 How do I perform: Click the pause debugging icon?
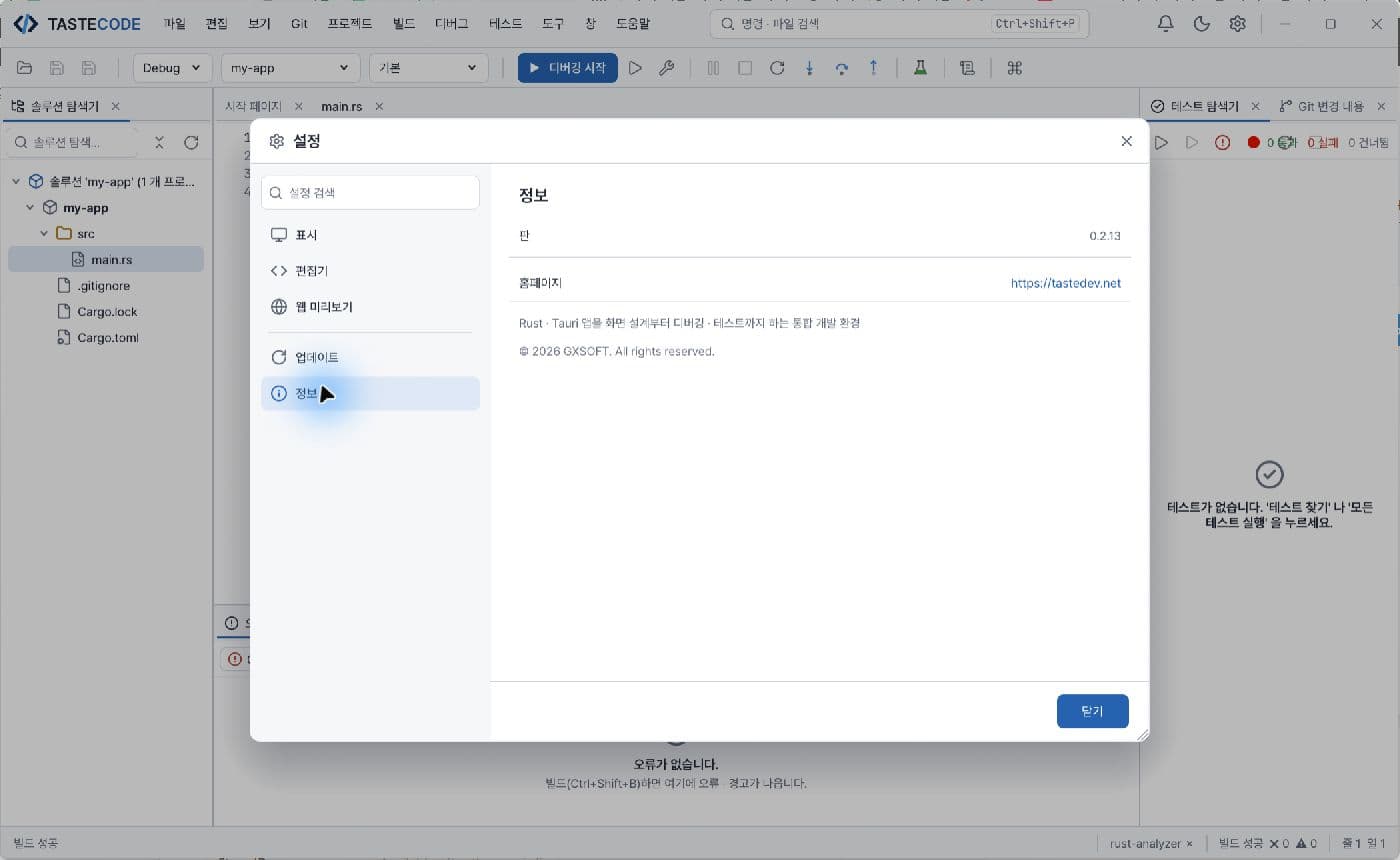[x=713, y=68]
